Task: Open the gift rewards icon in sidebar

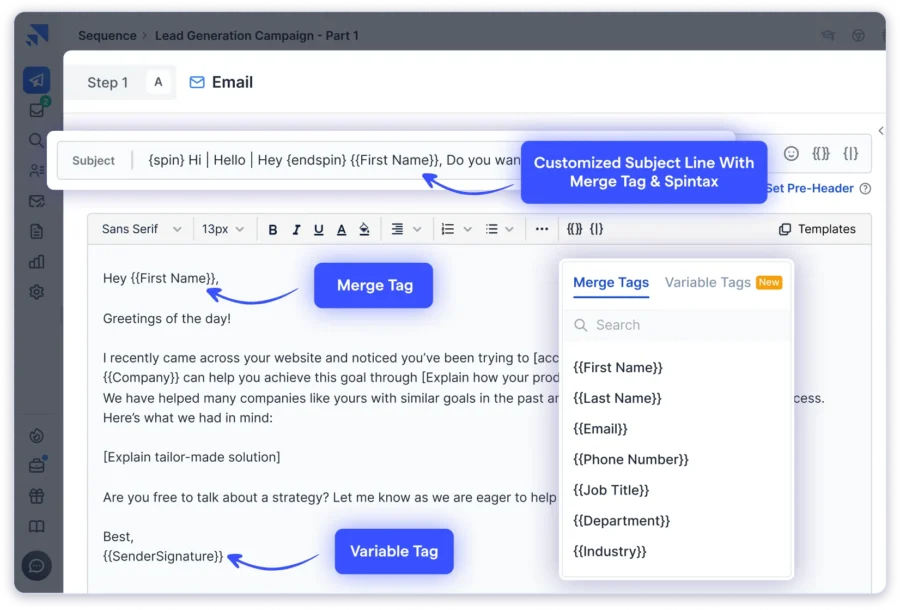Action: pyautogui.click(x=36, y=496)
